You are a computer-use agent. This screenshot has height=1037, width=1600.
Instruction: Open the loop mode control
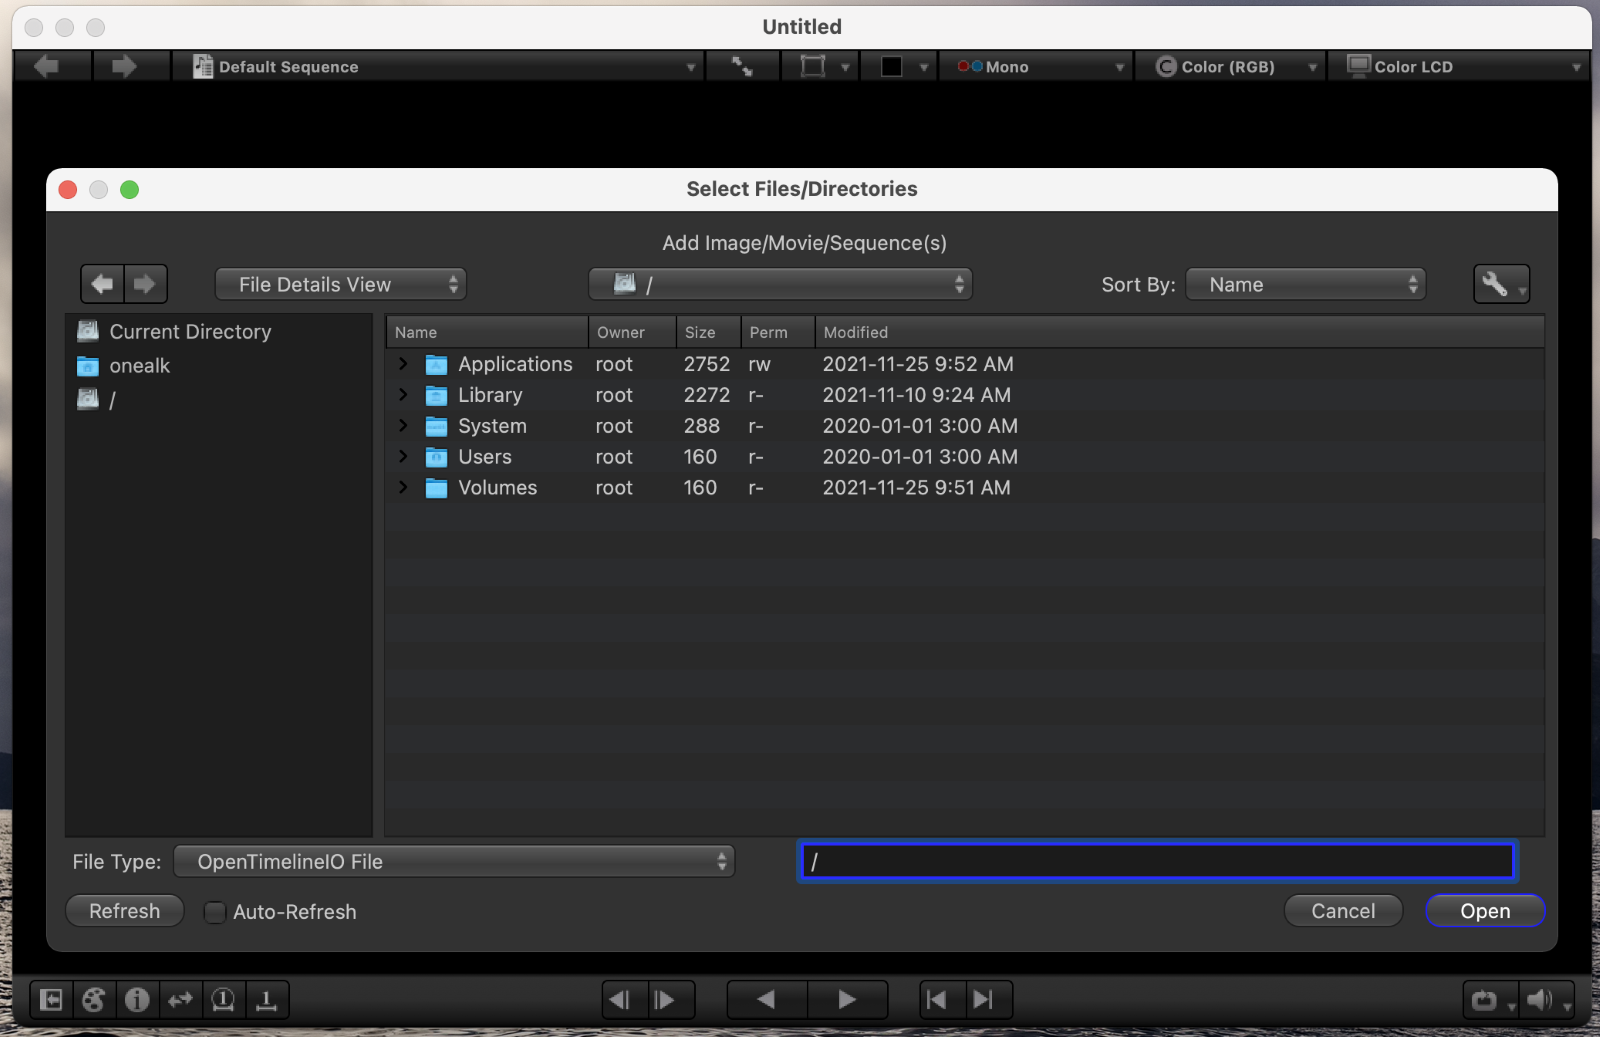(1489, 999)
